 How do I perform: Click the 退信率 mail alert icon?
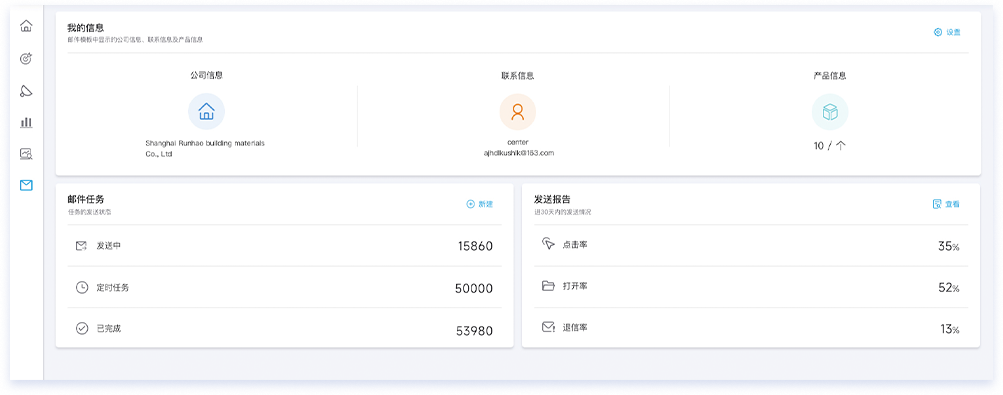click(x=548, y=327)
